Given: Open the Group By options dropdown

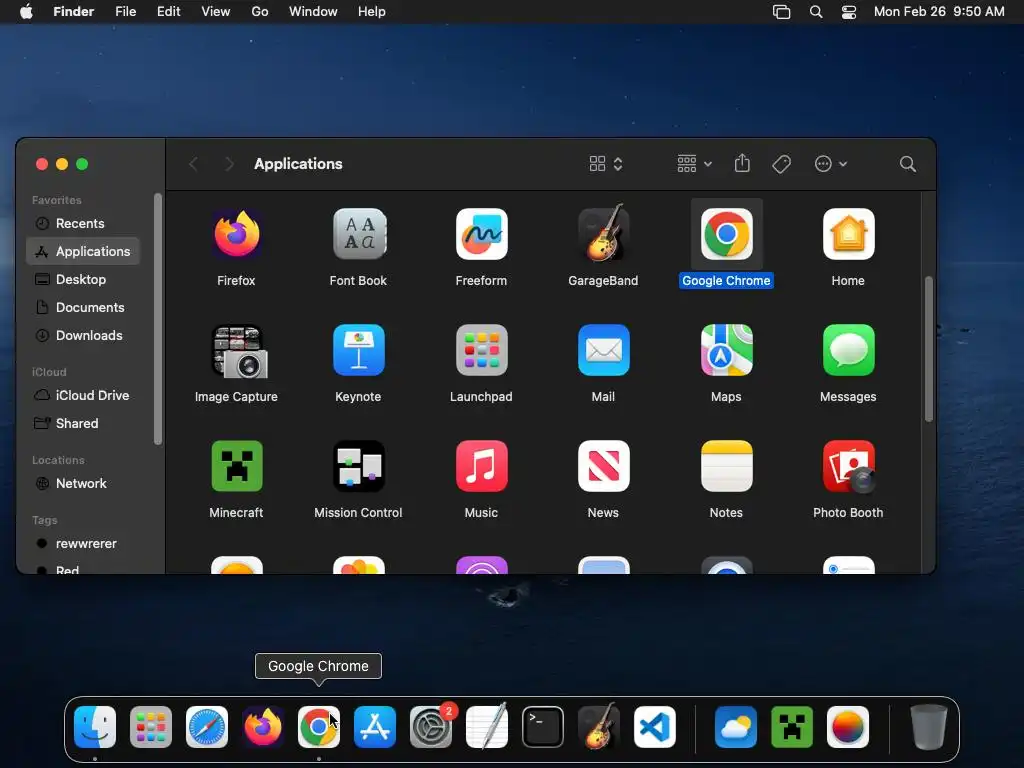Looking at the screenshot, I should [694, 164].
